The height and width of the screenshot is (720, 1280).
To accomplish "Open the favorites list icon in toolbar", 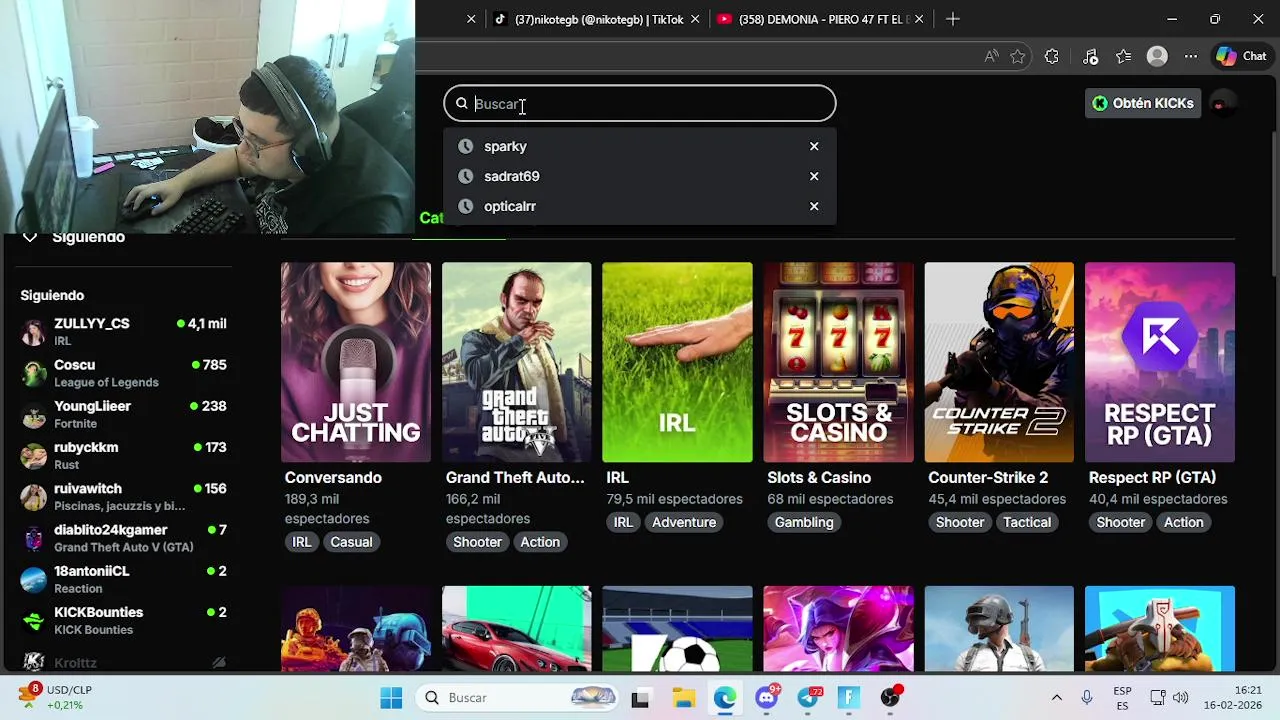I will (x=1124, y=57).
